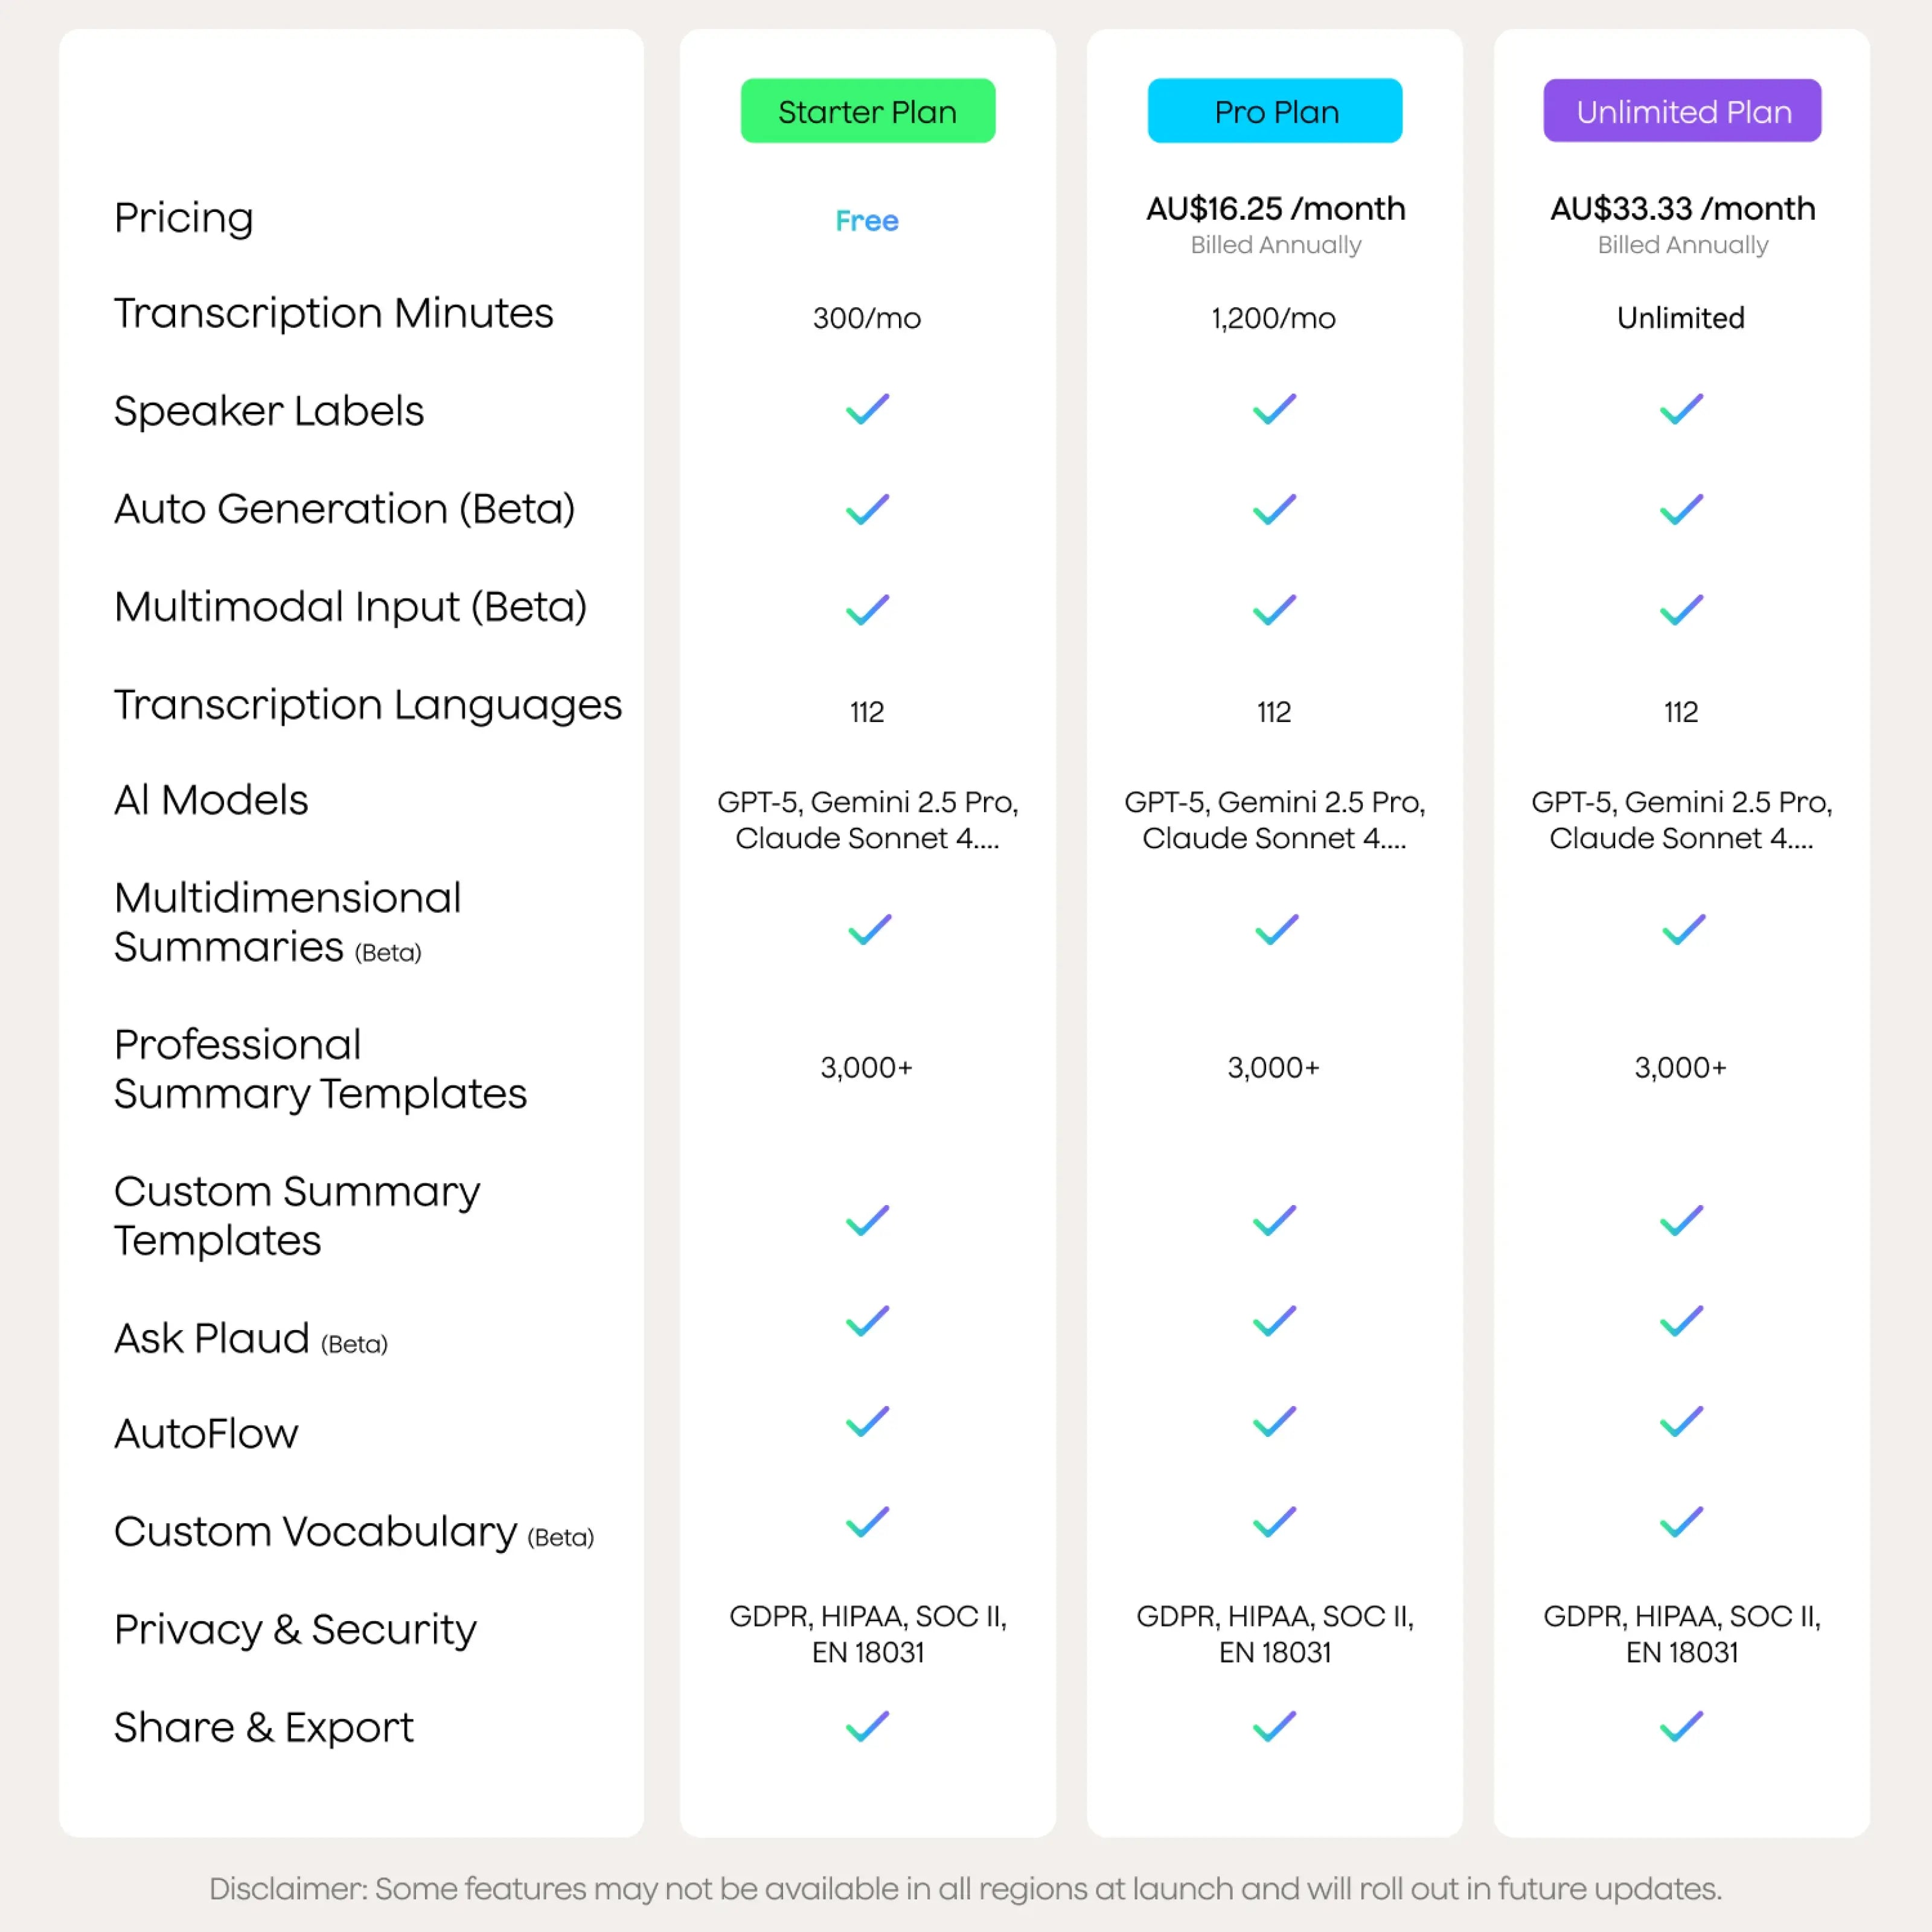Select the blue Pro Plan button
This screenshot has height=1932, width=1932.
tap(1274, 111)
